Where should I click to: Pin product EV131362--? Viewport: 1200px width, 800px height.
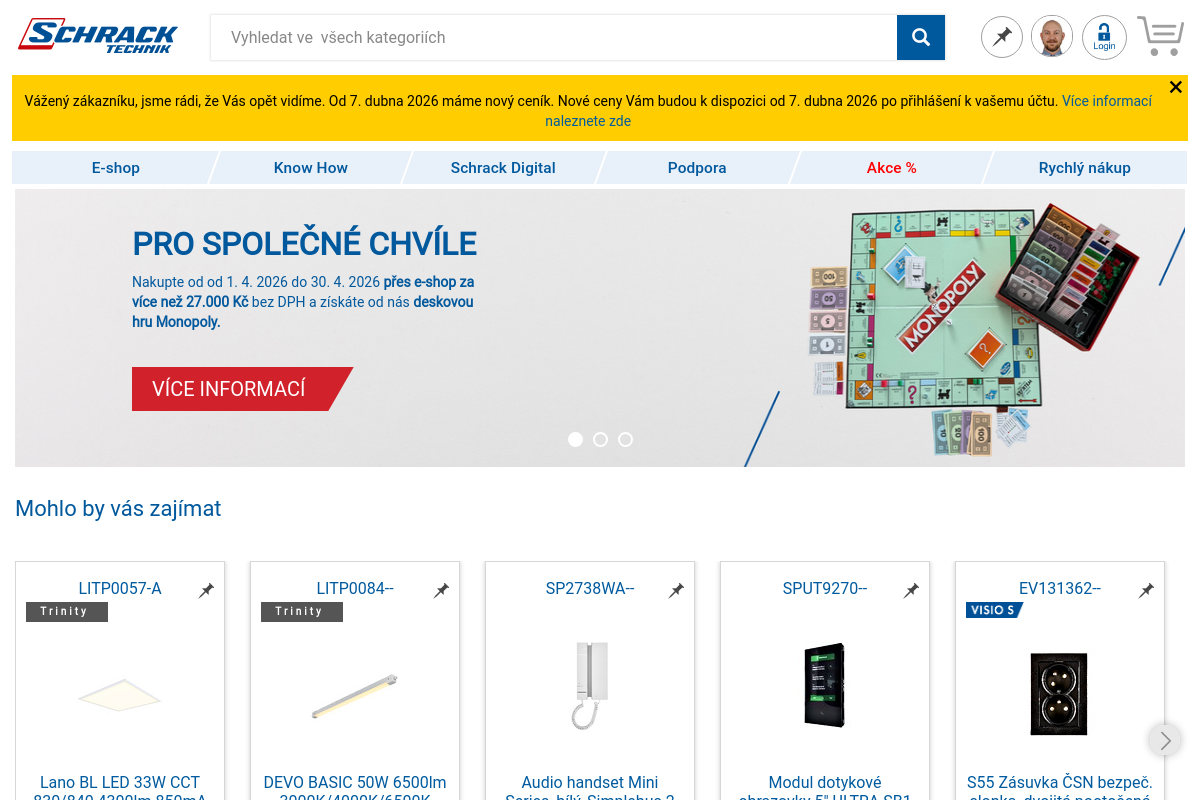click(1146, 591)
